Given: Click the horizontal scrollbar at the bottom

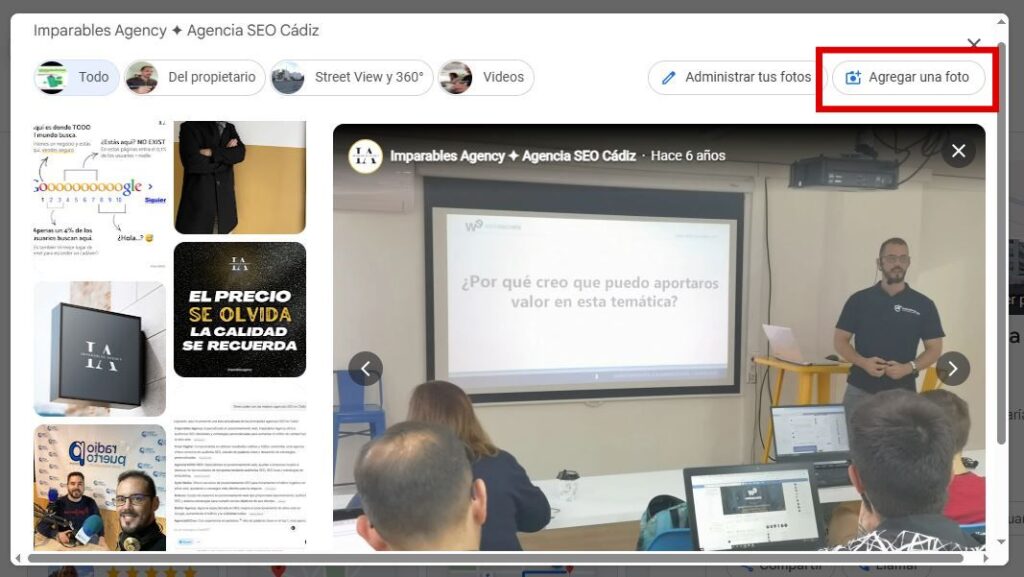Looking at the screenshot, I should pyautogui.click(x=490, y=558).
